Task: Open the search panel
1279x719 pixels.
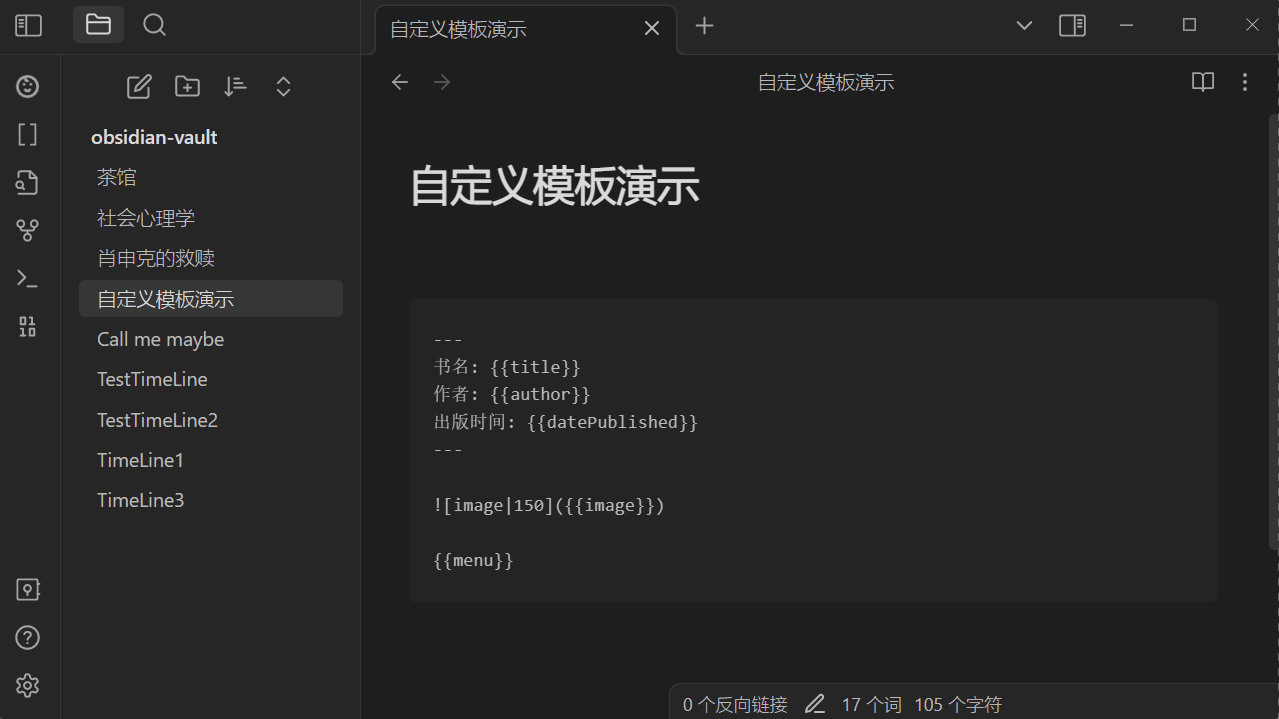Action: point(154,25)
